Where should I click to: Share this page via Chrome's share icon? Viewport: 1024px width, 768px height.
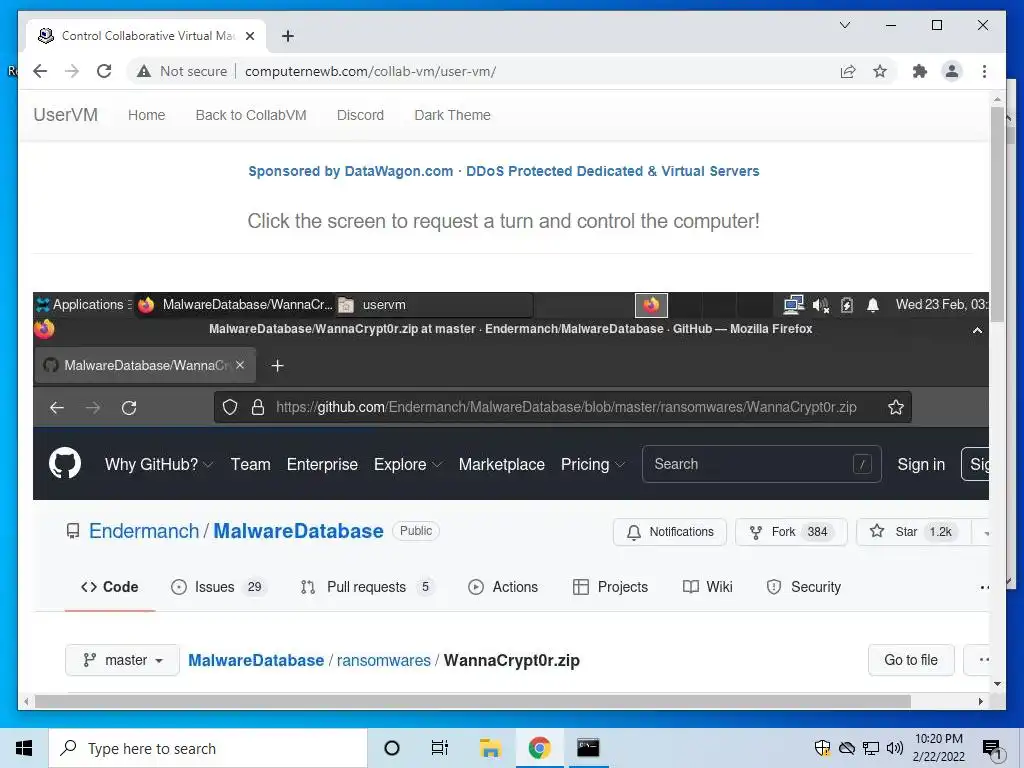[x=848, y=71]
